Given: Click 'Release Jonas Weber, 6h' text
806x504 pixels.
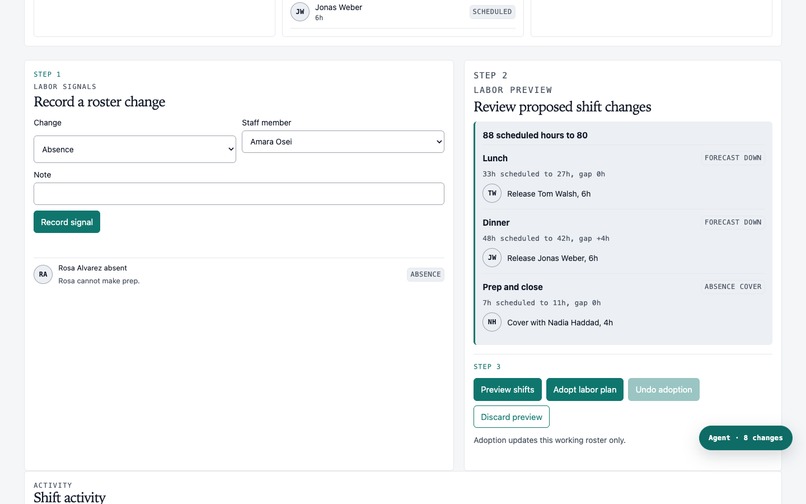Looking at the screenshot, I should (x=552, y=258).
